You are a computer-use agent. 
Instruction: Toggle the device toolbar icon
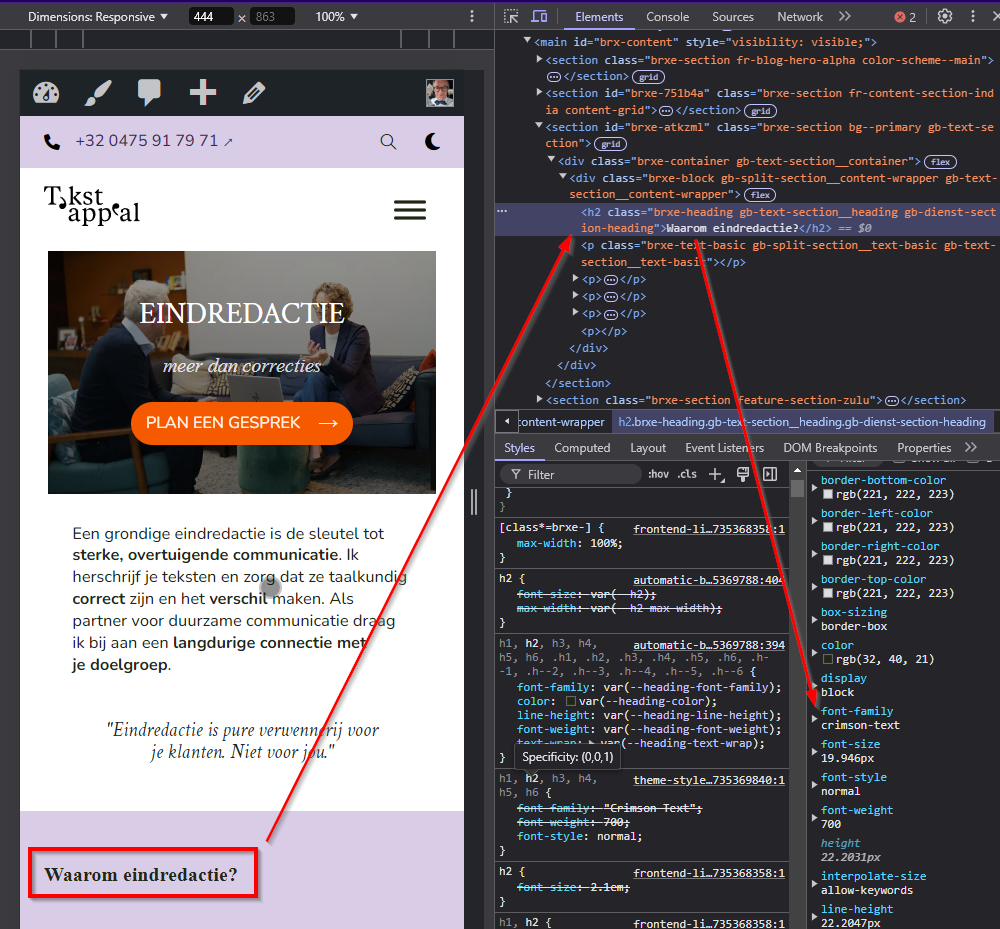[540, 17]
